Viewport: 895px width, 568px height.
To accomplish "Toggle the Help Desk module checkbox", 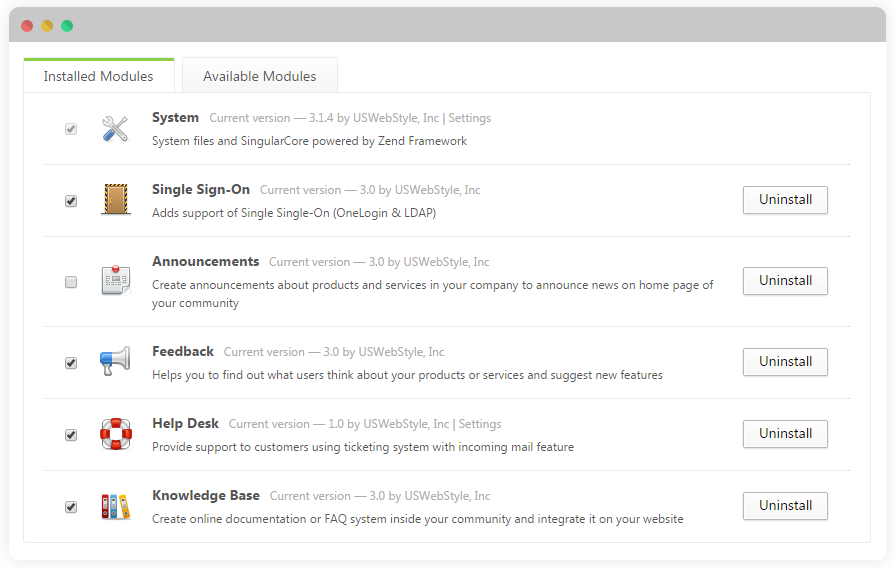I will tap(71, 435).
